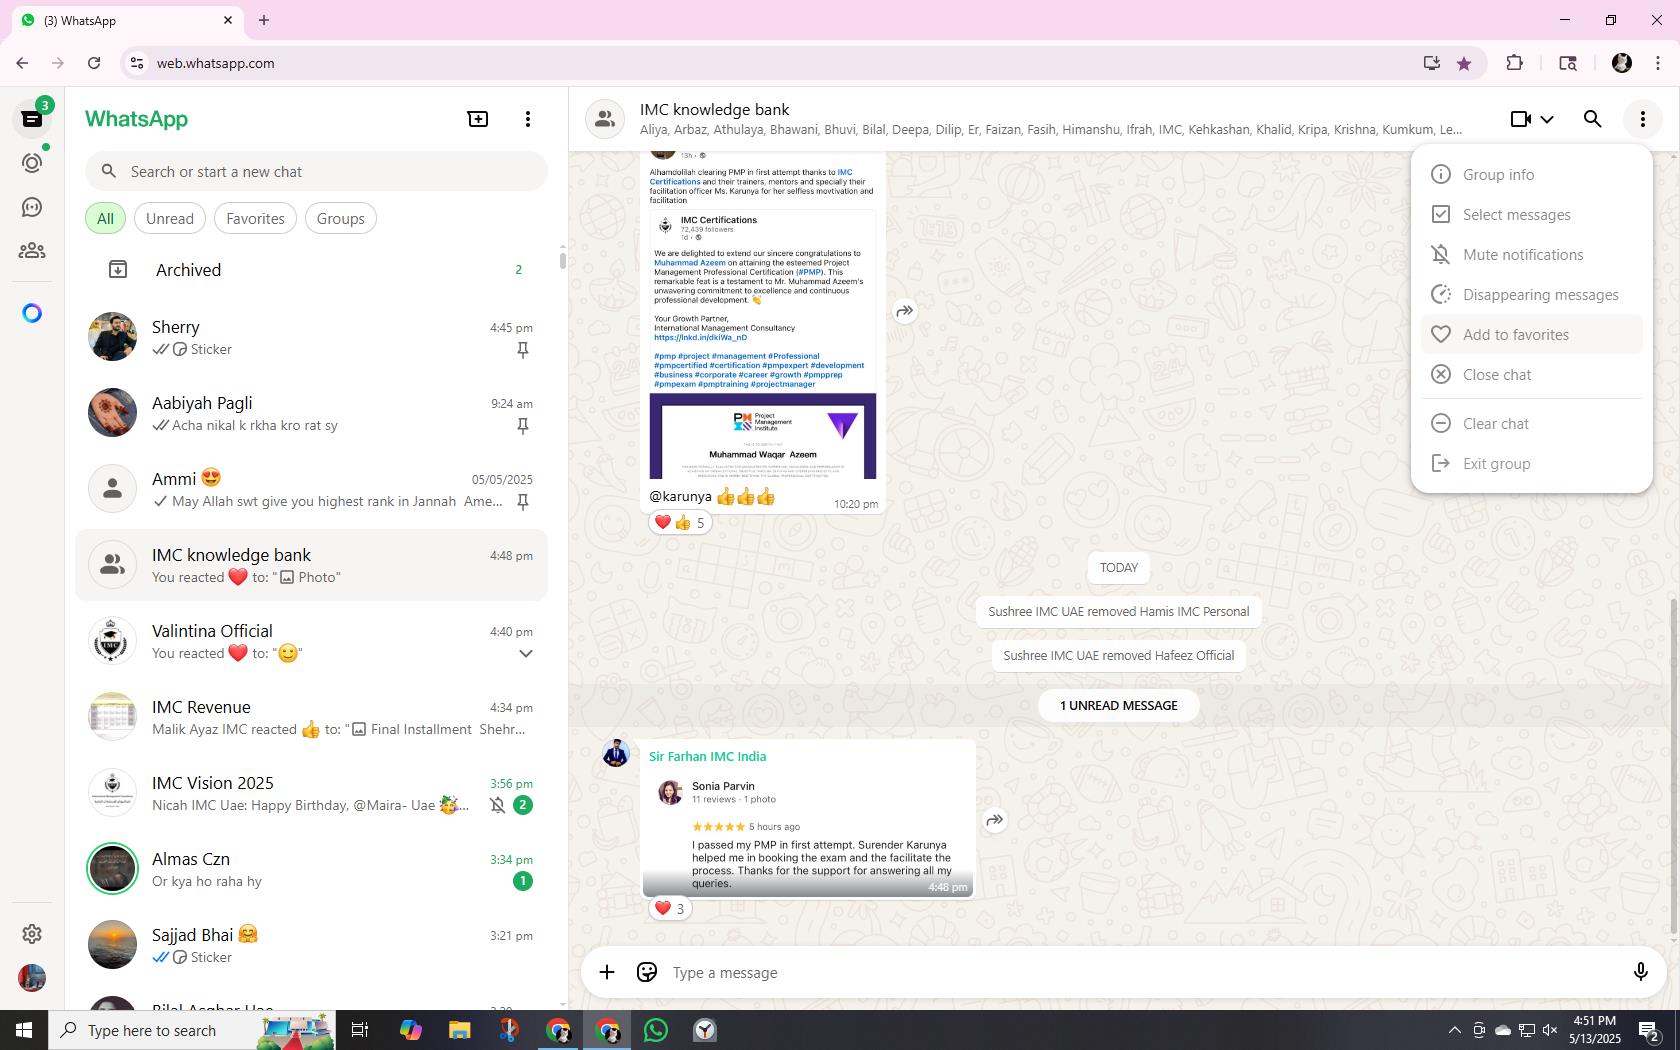
Task: Open the attach plus button in composer
Action: (x=606, y=972)
